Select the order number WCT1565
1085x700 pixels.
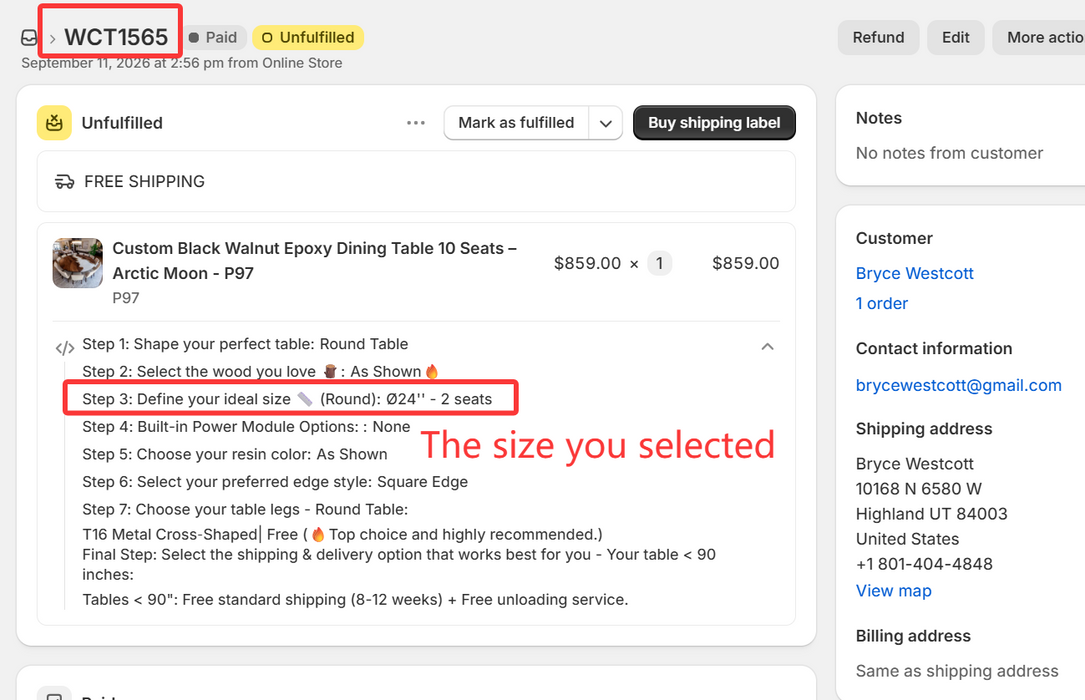click(116, 37)
